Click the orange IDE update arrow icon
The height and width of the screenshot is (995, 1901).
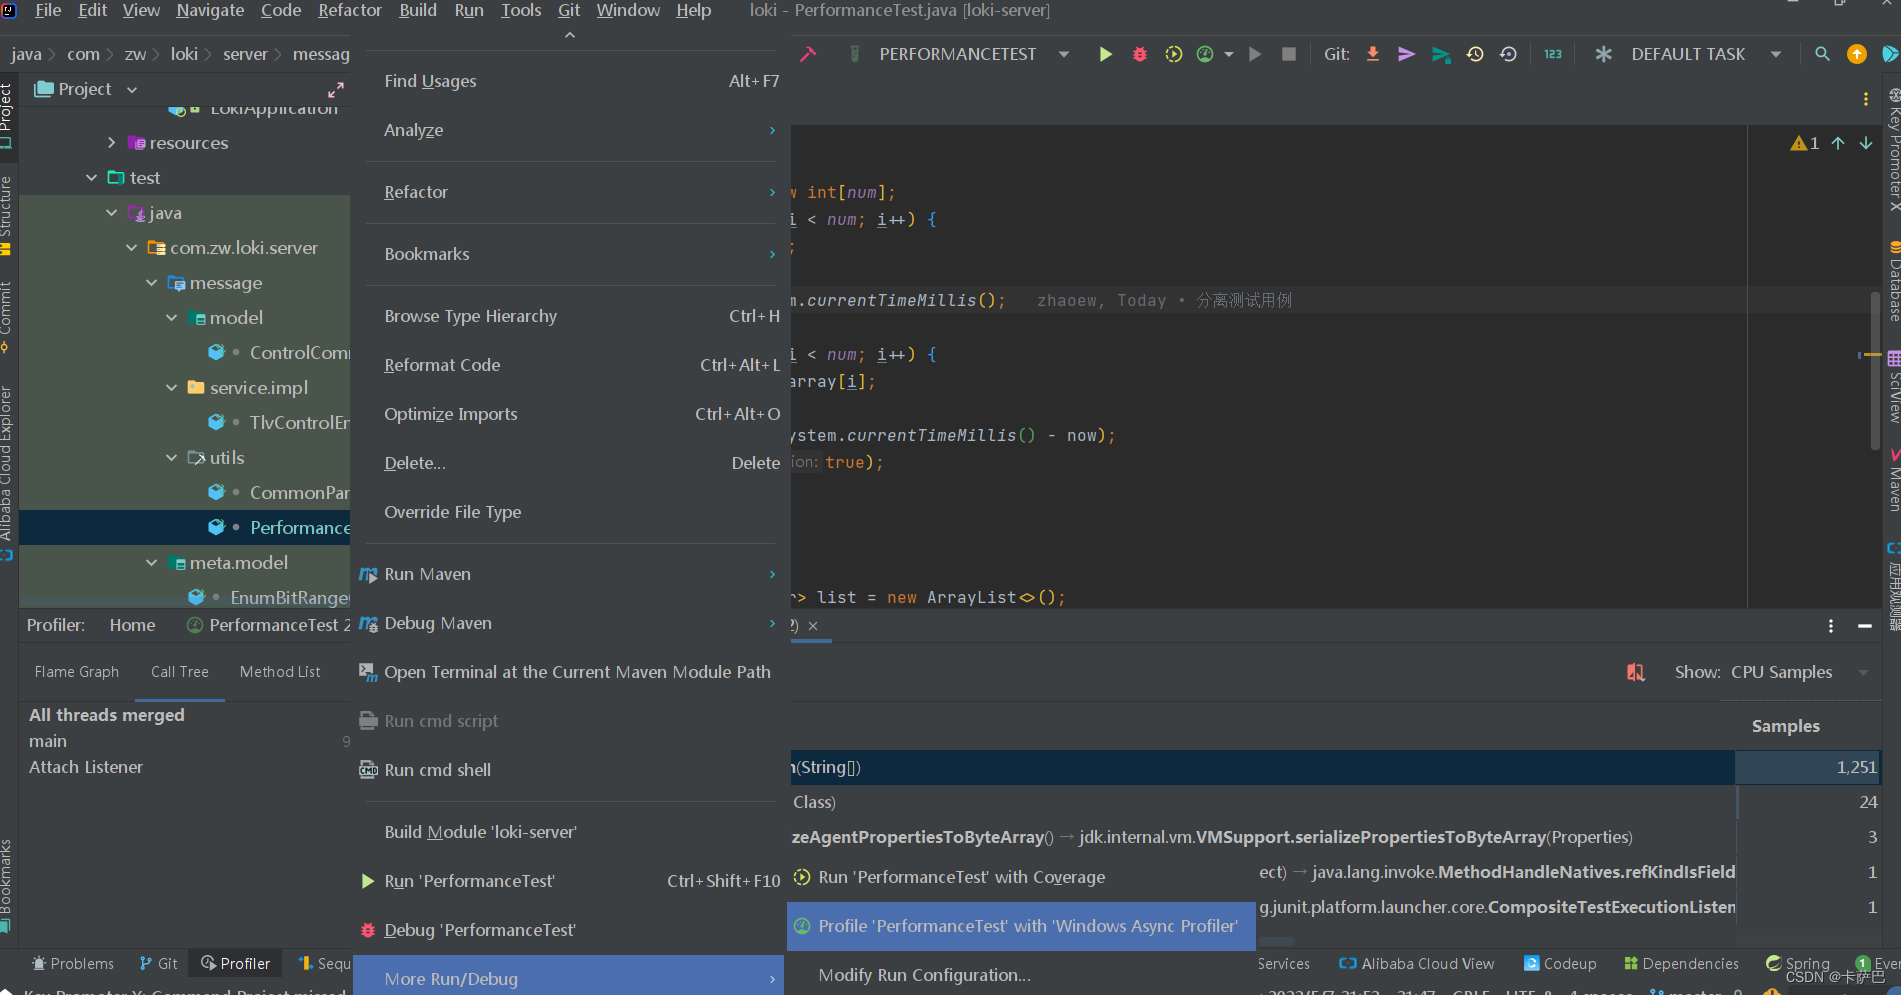point(1857,54)
